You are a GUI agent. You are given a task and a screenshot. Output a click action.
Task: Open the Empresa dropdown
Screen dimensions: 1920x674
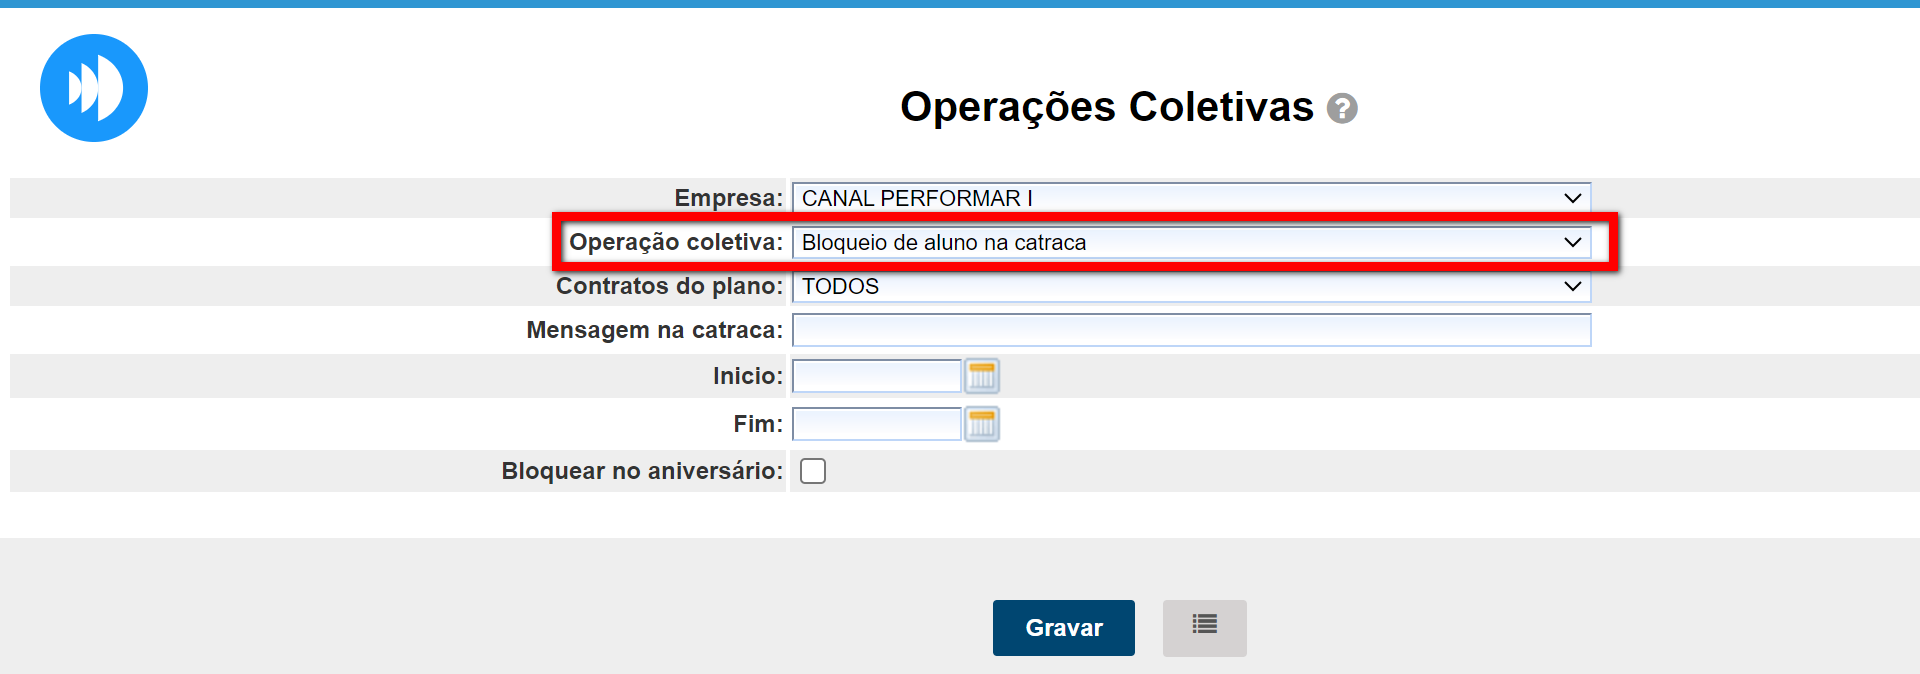pos(1190,198)
